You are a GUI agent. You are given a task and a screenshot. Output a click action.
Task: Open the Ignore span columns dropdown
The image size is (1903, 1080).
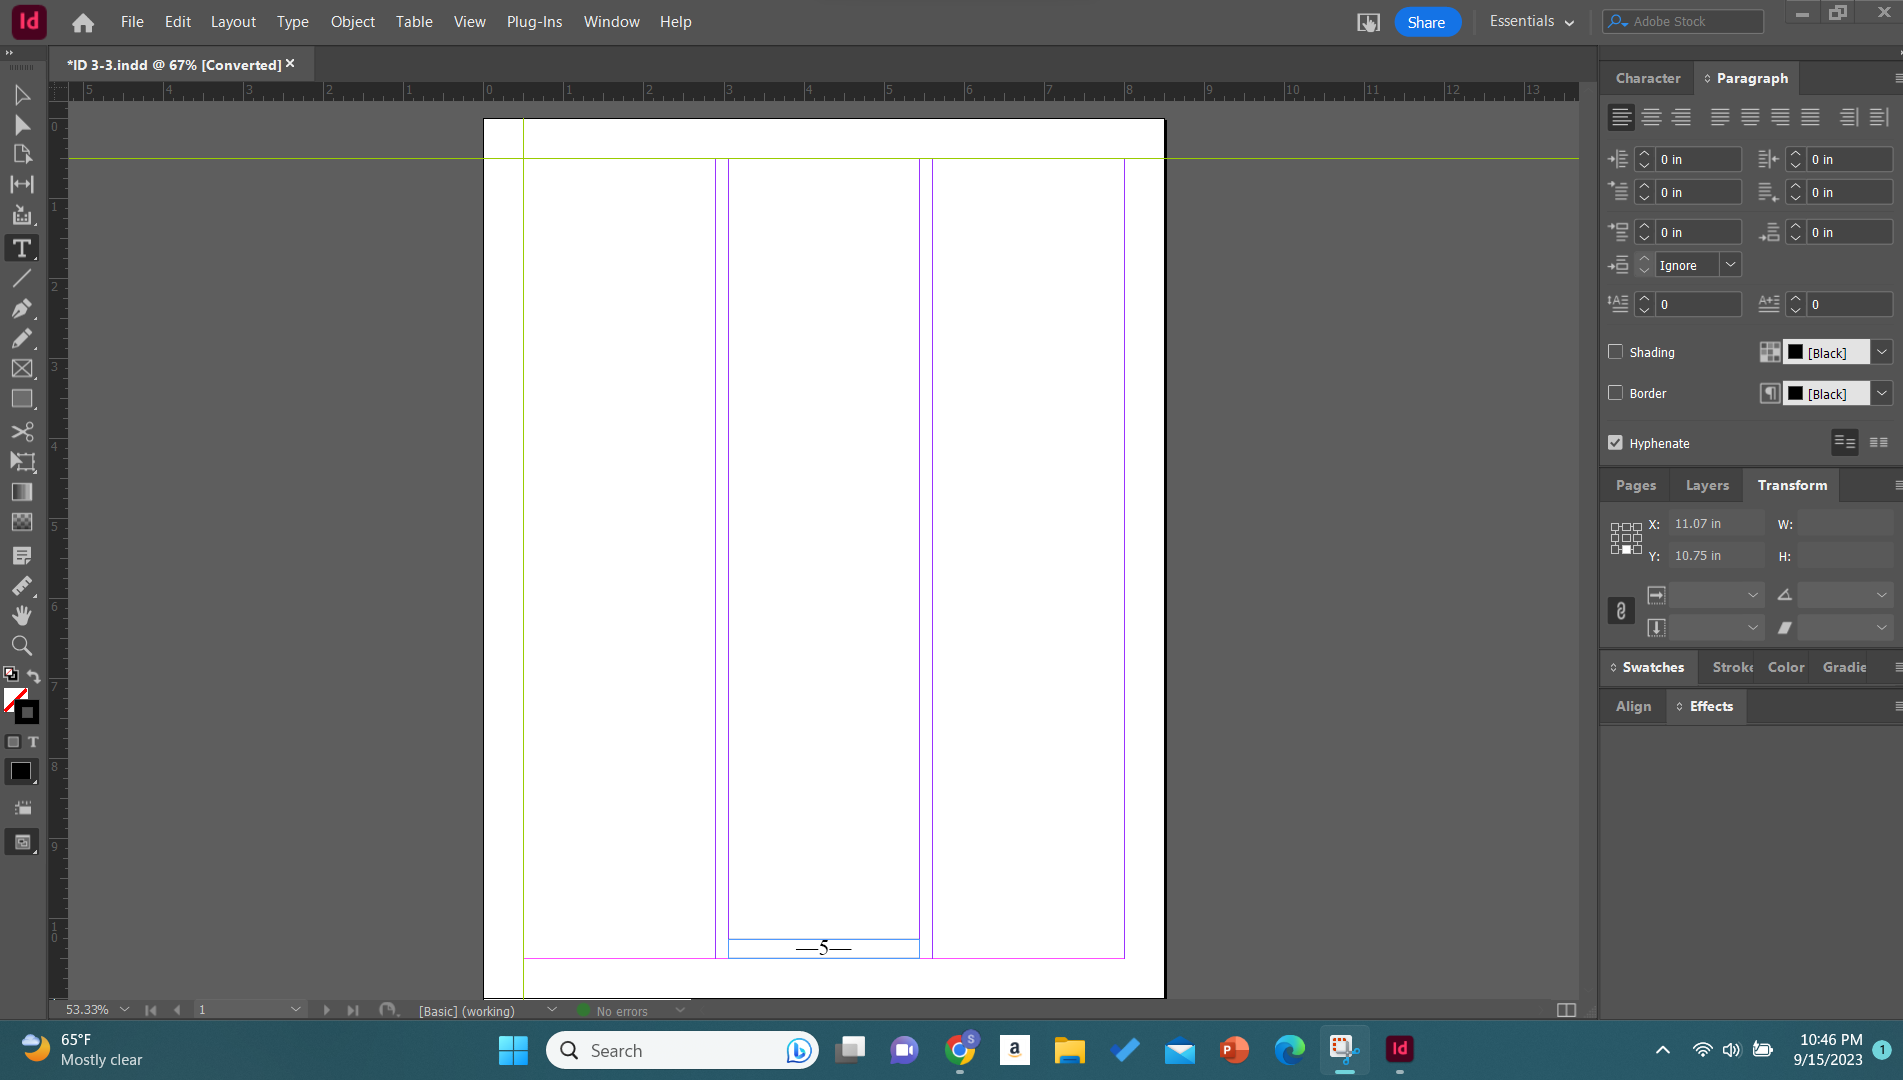tap(1730, 265)
